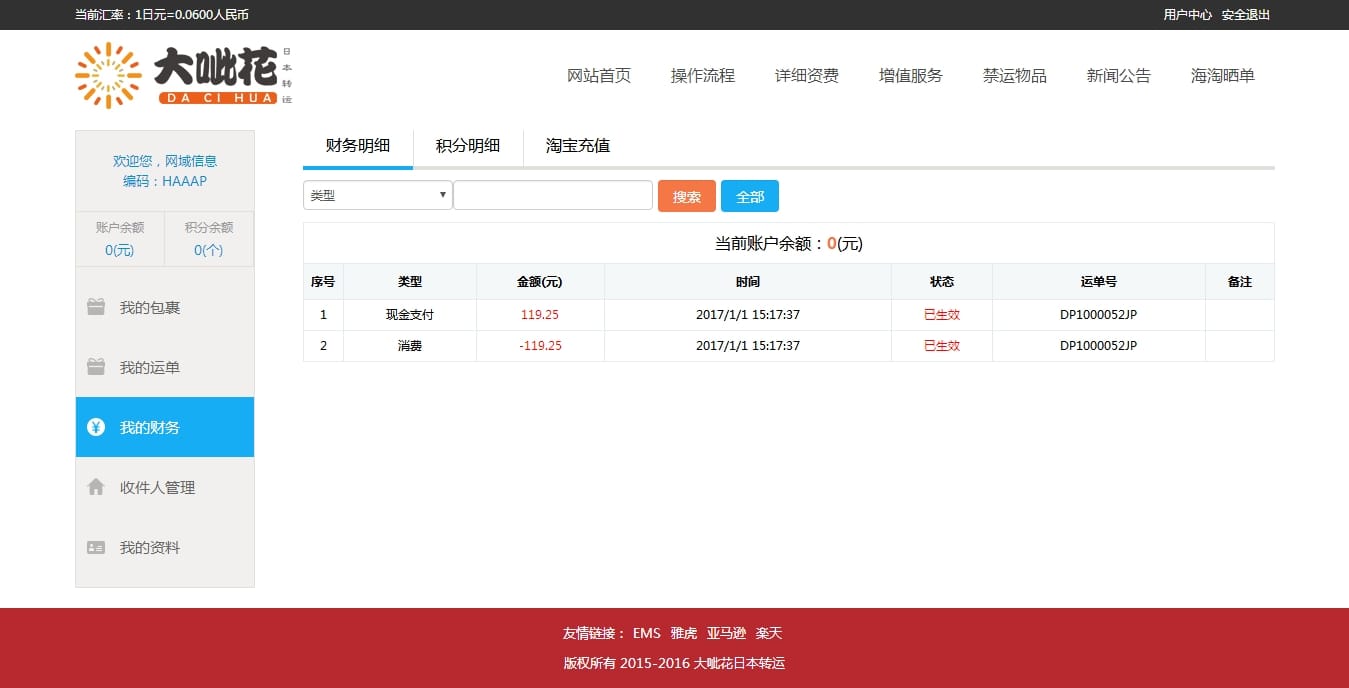1349x688 pixels.
Task: Click the 积分余额 0(个) value
Action: click(x=209, y=250)
